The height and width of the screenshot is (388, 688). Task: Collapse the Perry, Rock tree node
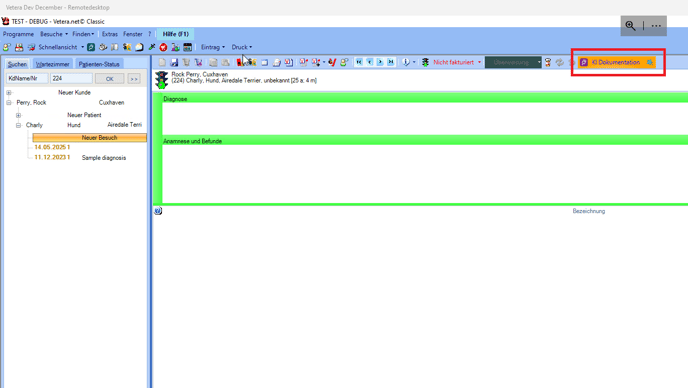[x=9, y=103]
